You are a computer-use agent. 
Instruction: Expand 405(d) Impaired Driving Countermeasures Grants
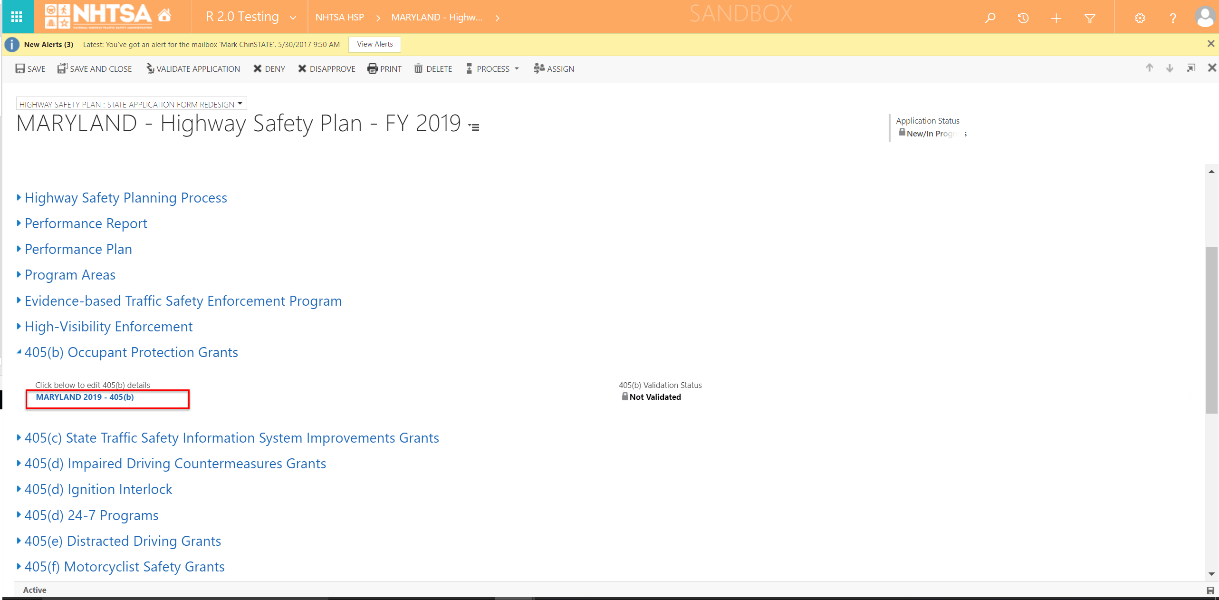[x=171, y=464]
